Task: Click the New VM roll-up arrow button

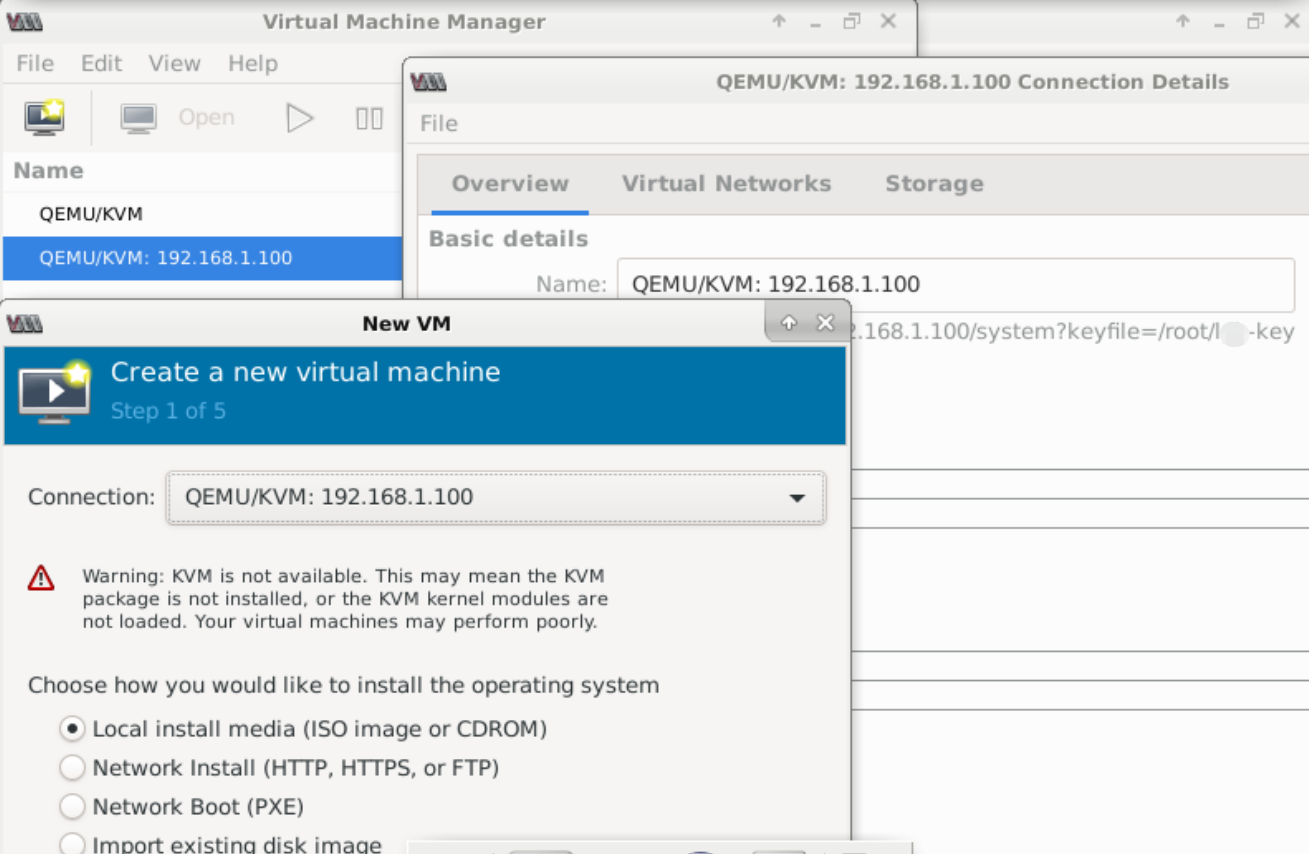Action: coord(789,322)
